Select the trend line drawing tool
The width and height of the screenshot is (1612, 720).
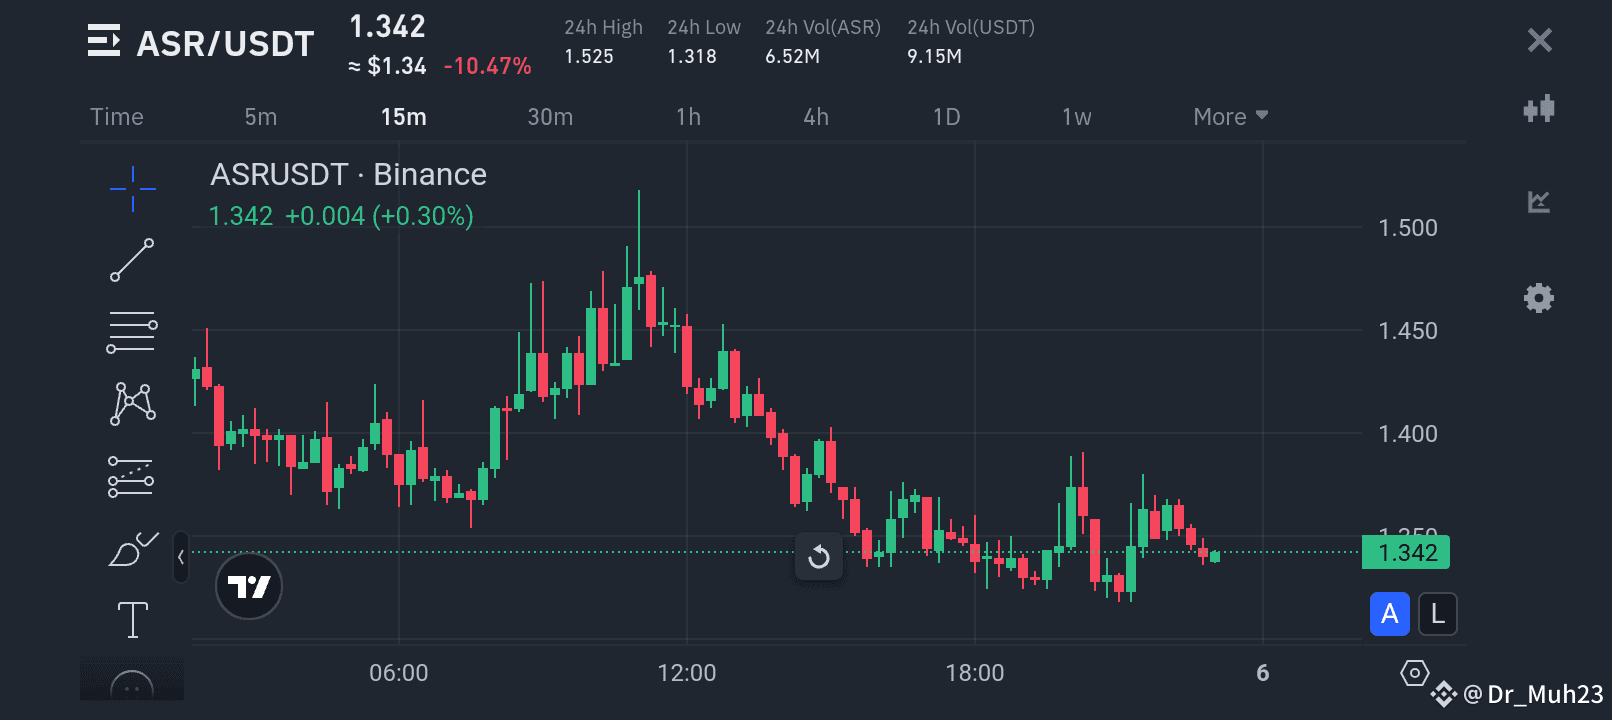[133, 261]
